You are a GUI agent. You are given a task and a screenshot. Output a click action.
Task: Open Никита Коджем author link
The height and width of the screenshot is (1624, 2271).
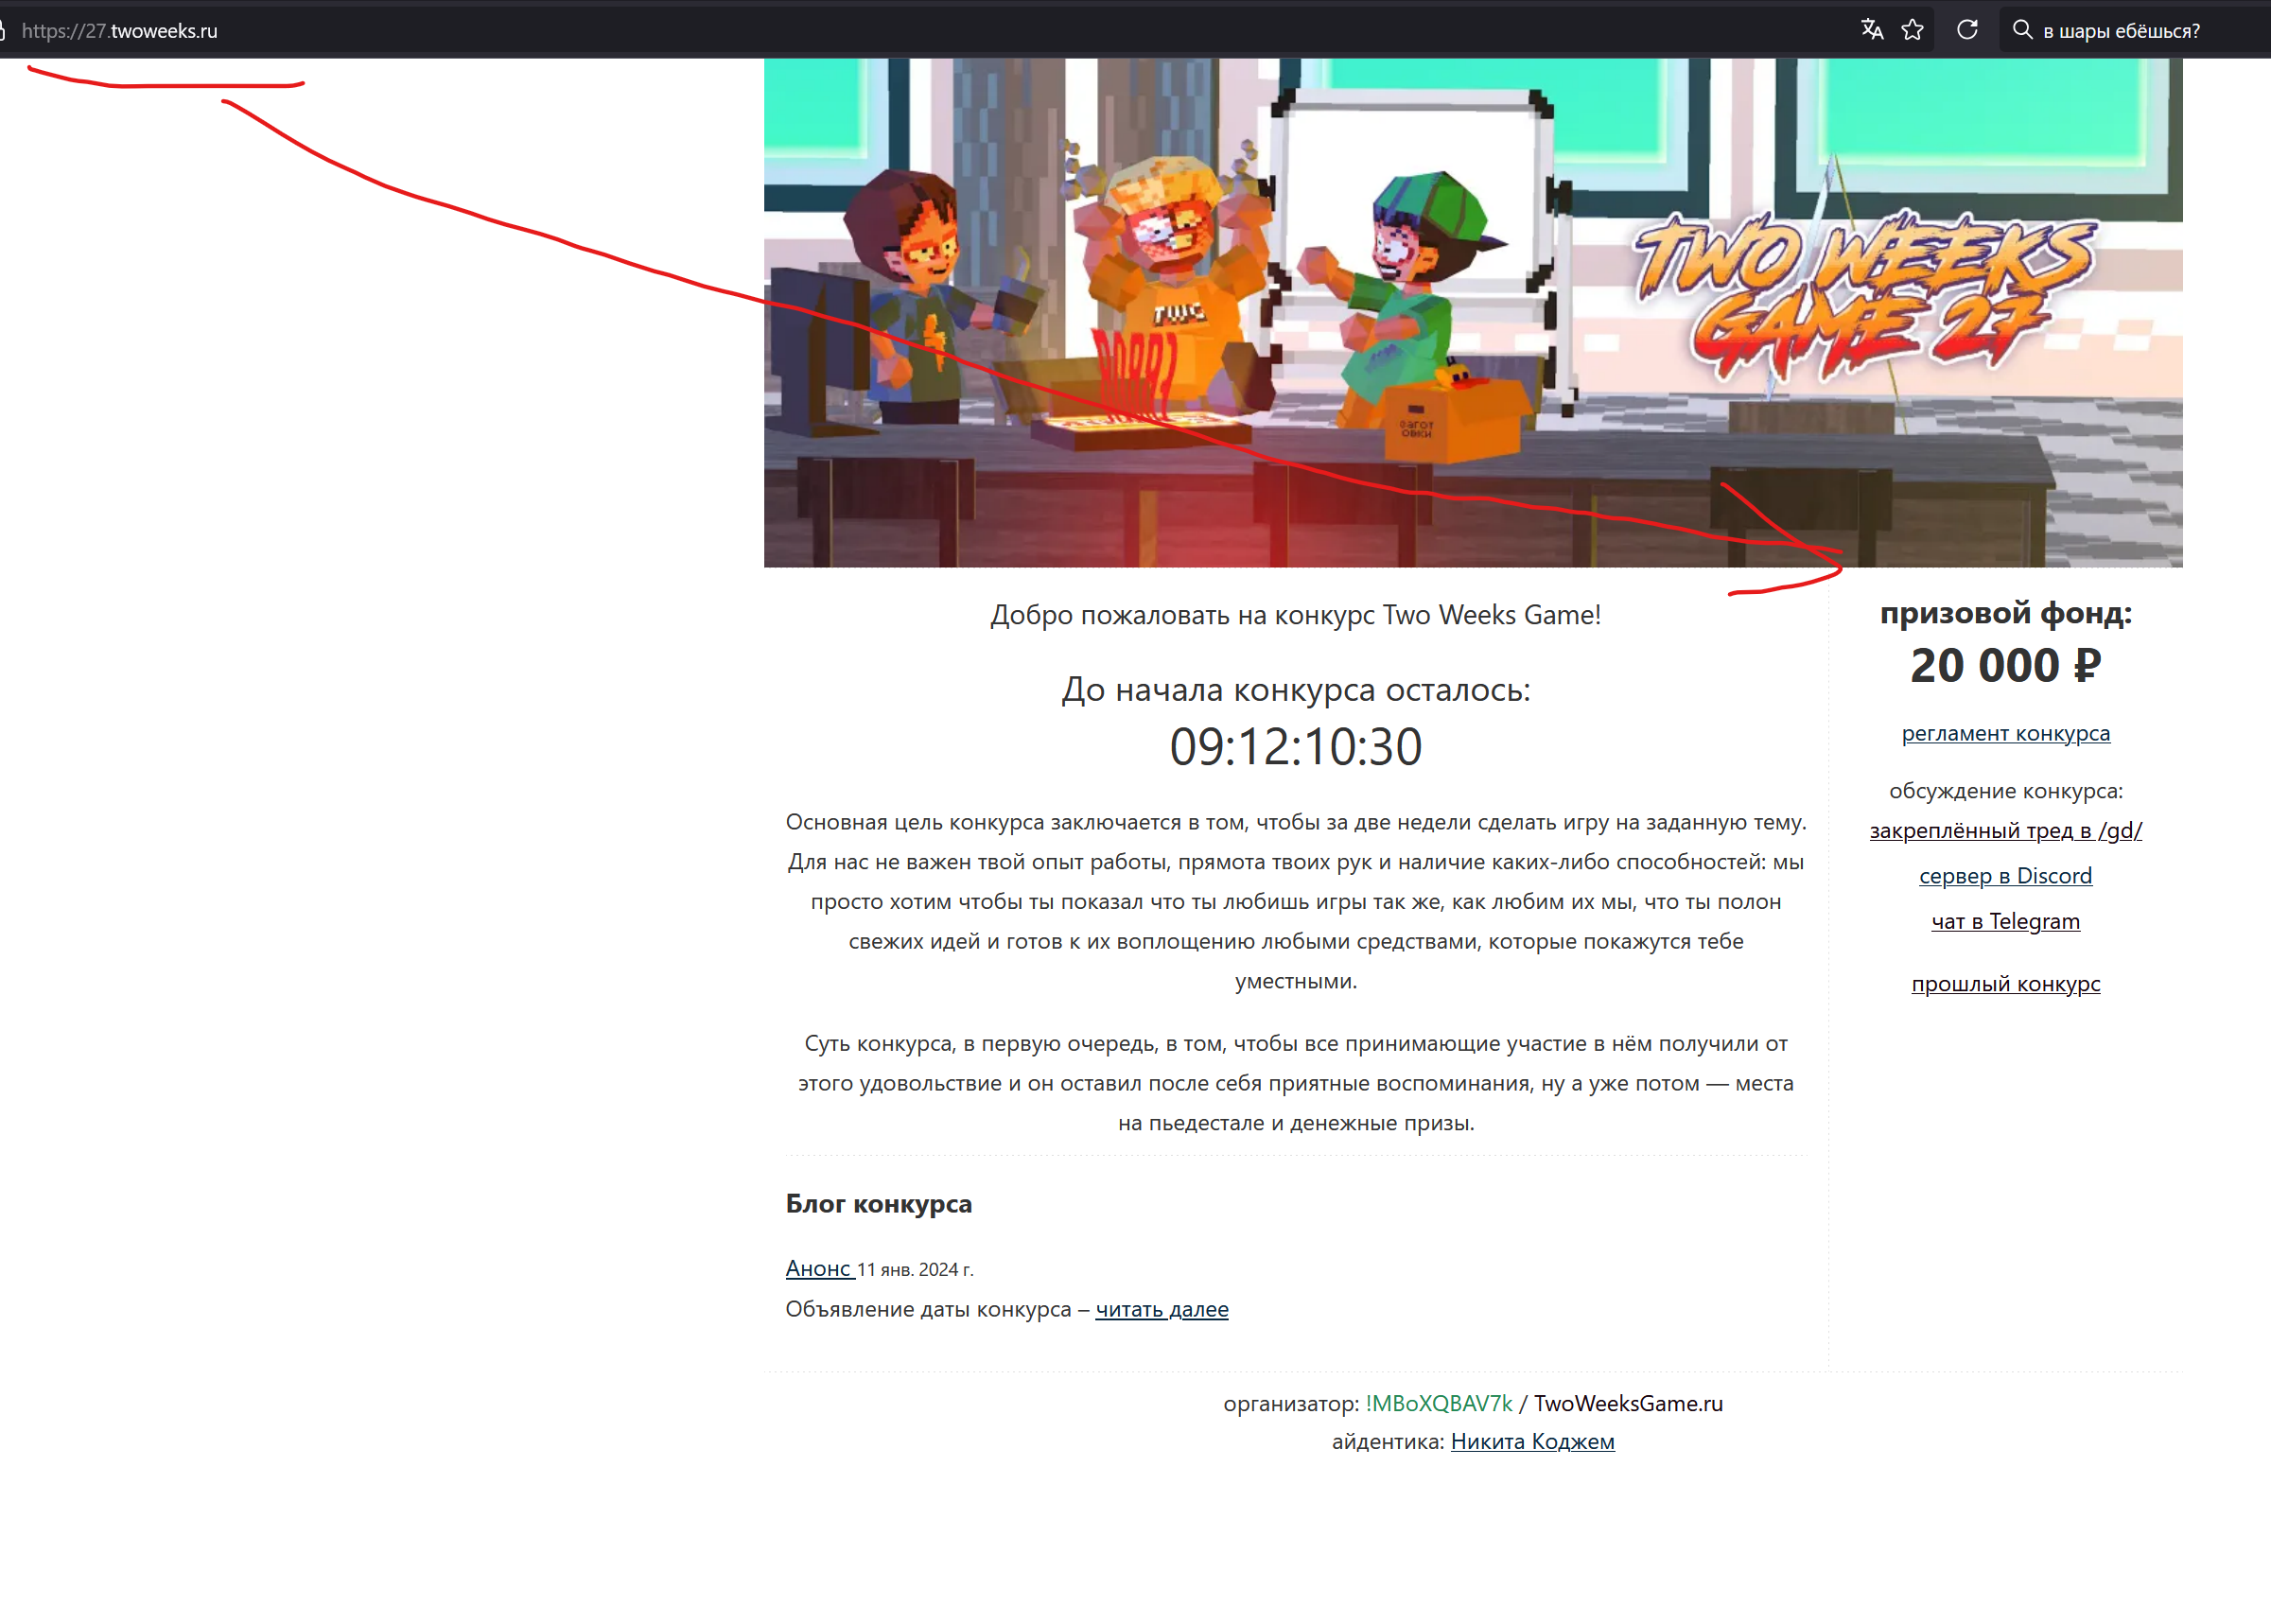tap(1532, 1441)
